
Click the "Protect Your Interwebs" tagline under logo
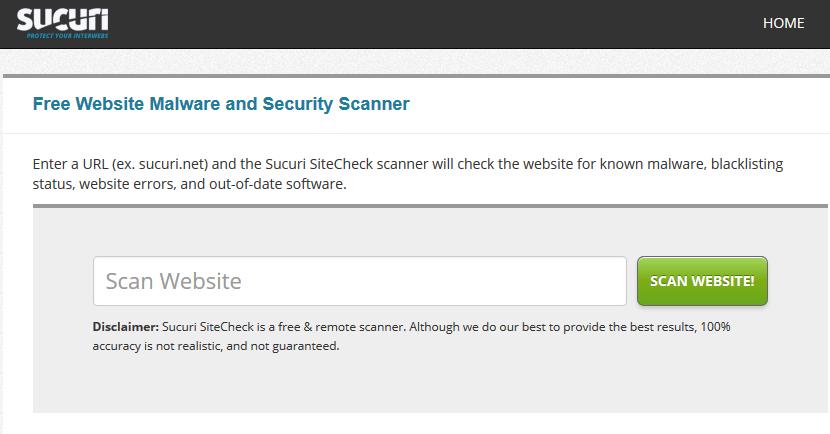coord(67,36)
